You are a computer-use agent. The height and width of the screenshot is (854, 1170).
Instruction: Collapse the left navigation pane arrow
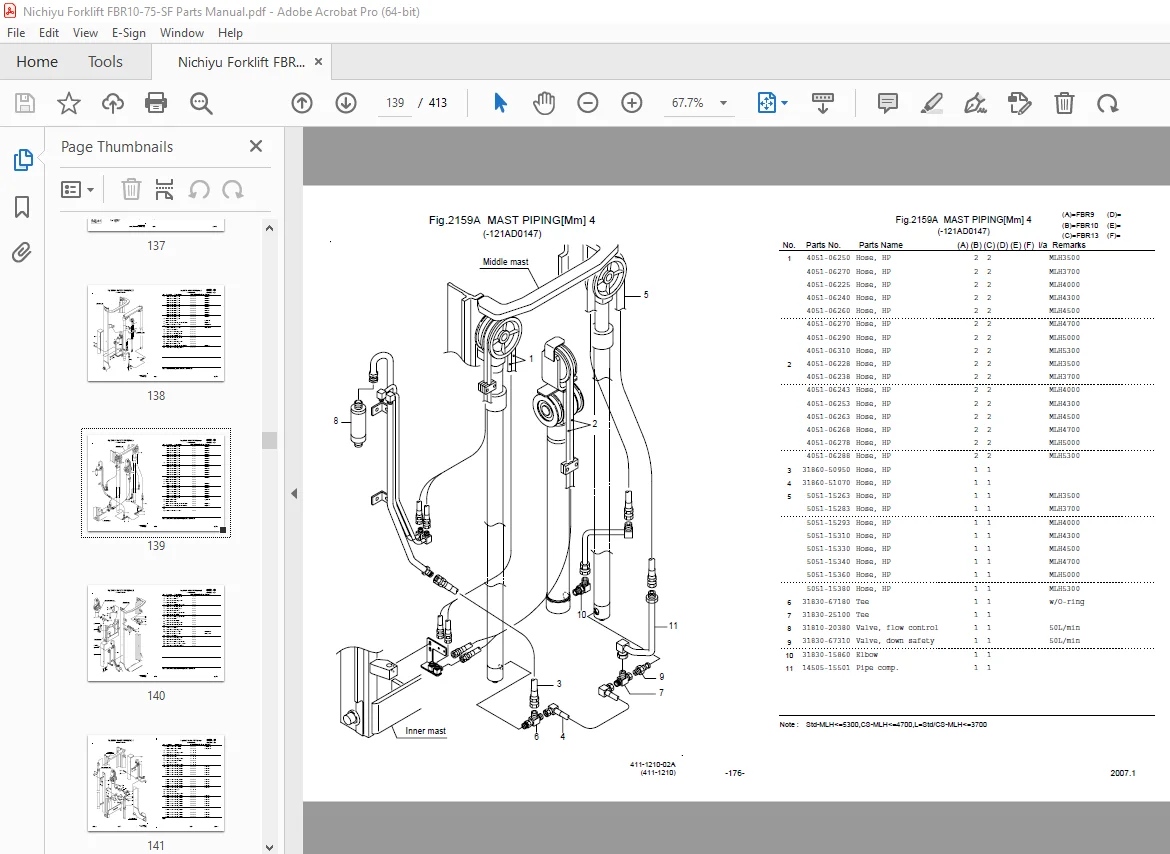click(x=294, y=493)
